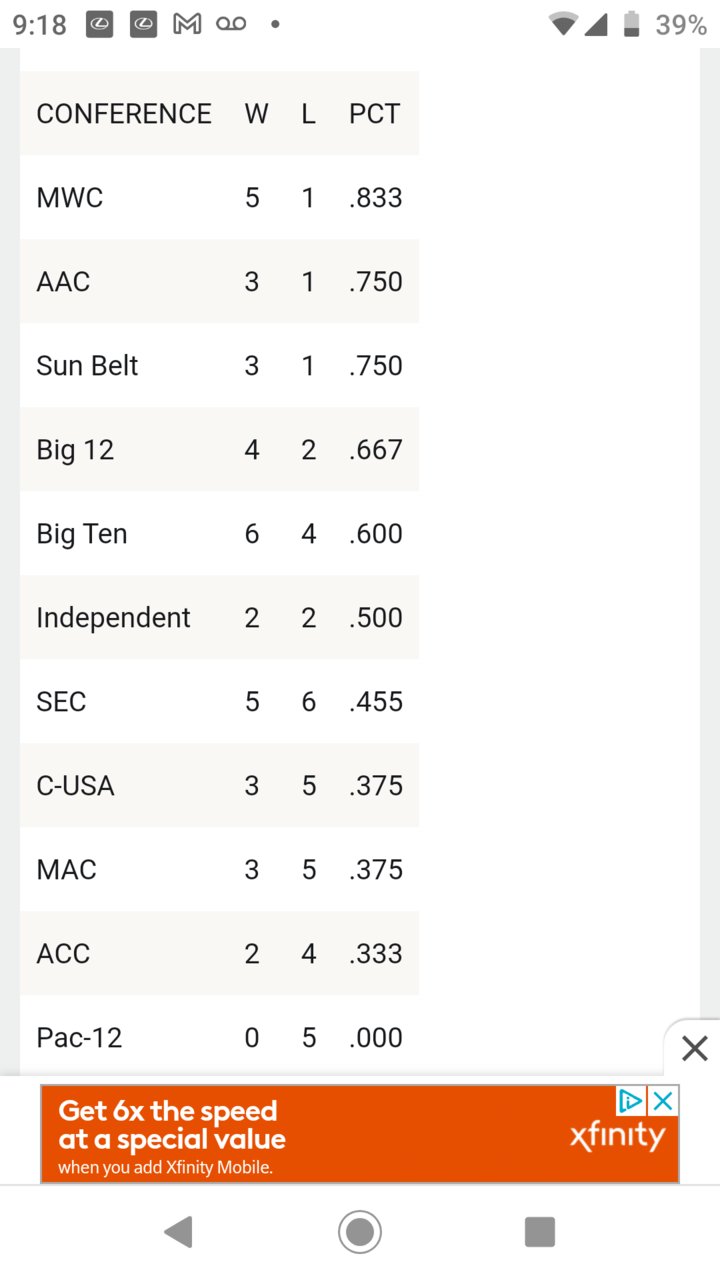Tap the Android home circle button
Image resolution: width=720 pixels, height=1280 pixels.
click(x=360, y=1232)
